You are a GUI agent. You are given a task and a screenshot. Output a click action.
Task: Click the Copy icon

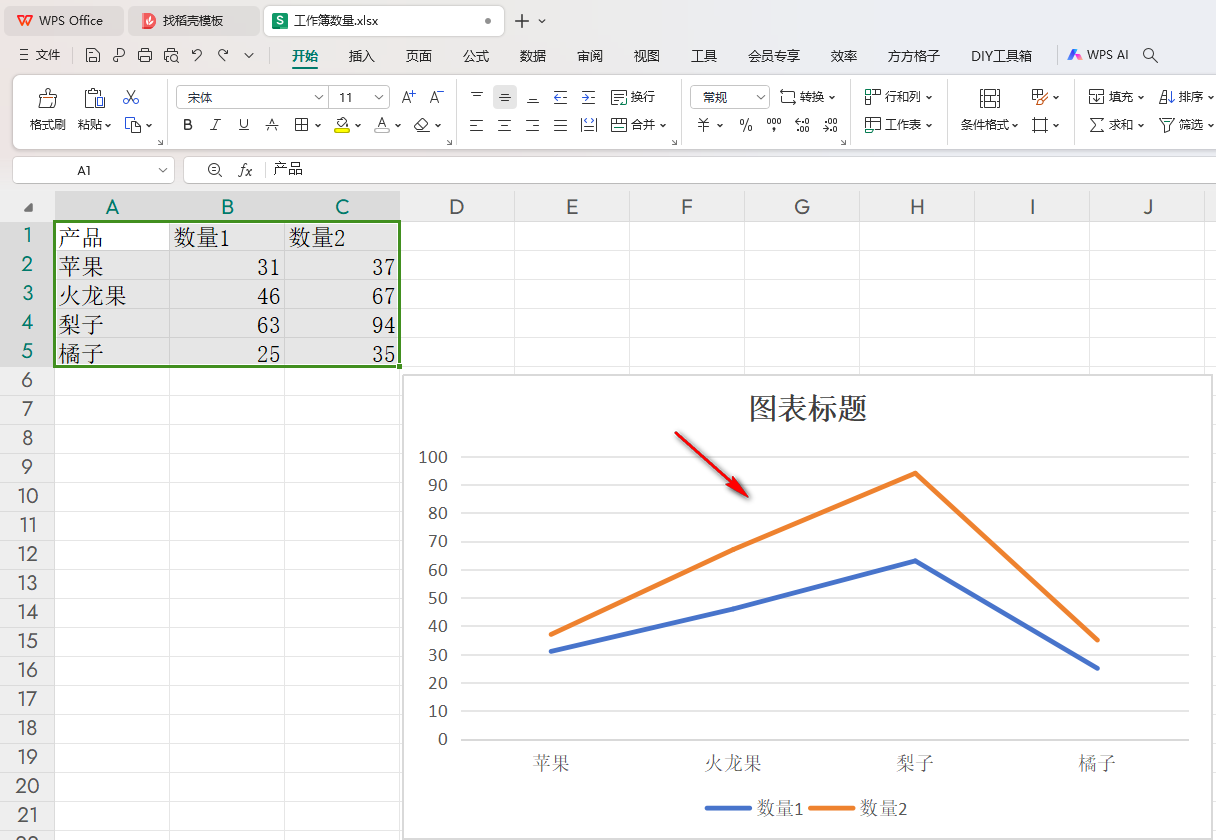pos(133,125)
